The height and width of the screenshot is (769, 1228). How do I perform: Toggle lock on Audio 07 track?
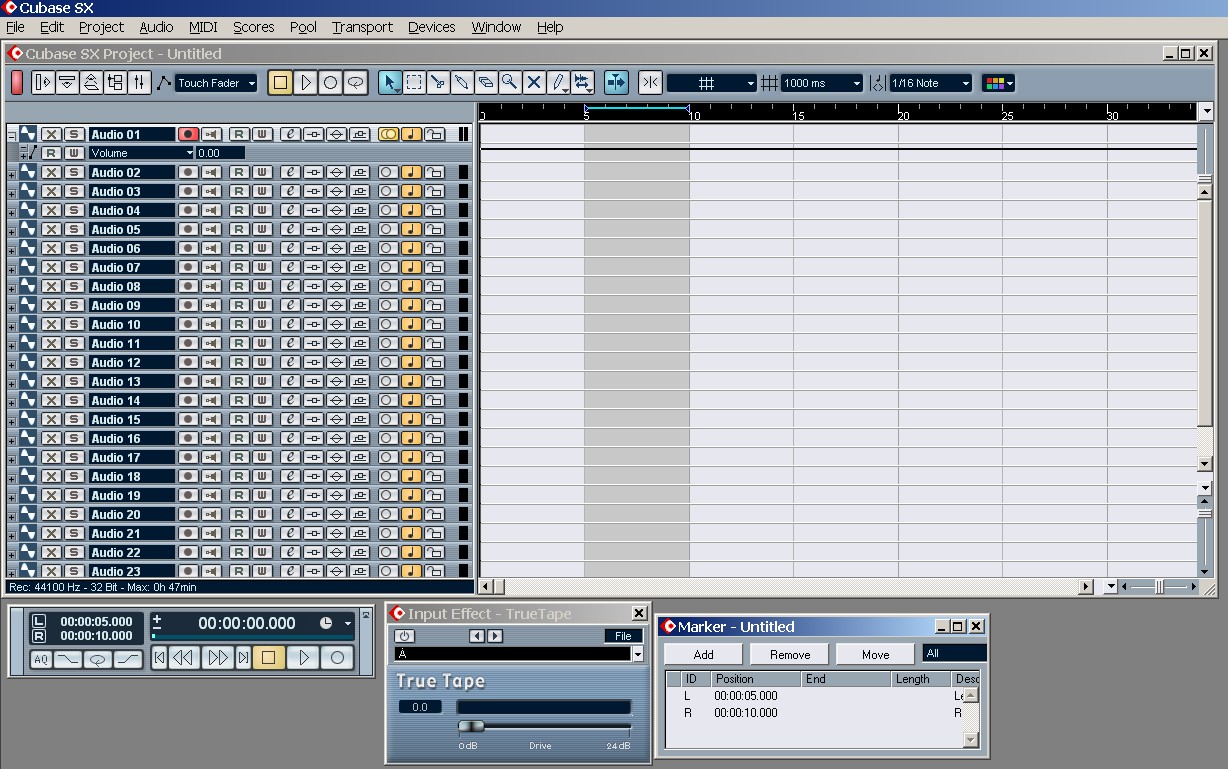pyautogui.click(x=434, y=267)
